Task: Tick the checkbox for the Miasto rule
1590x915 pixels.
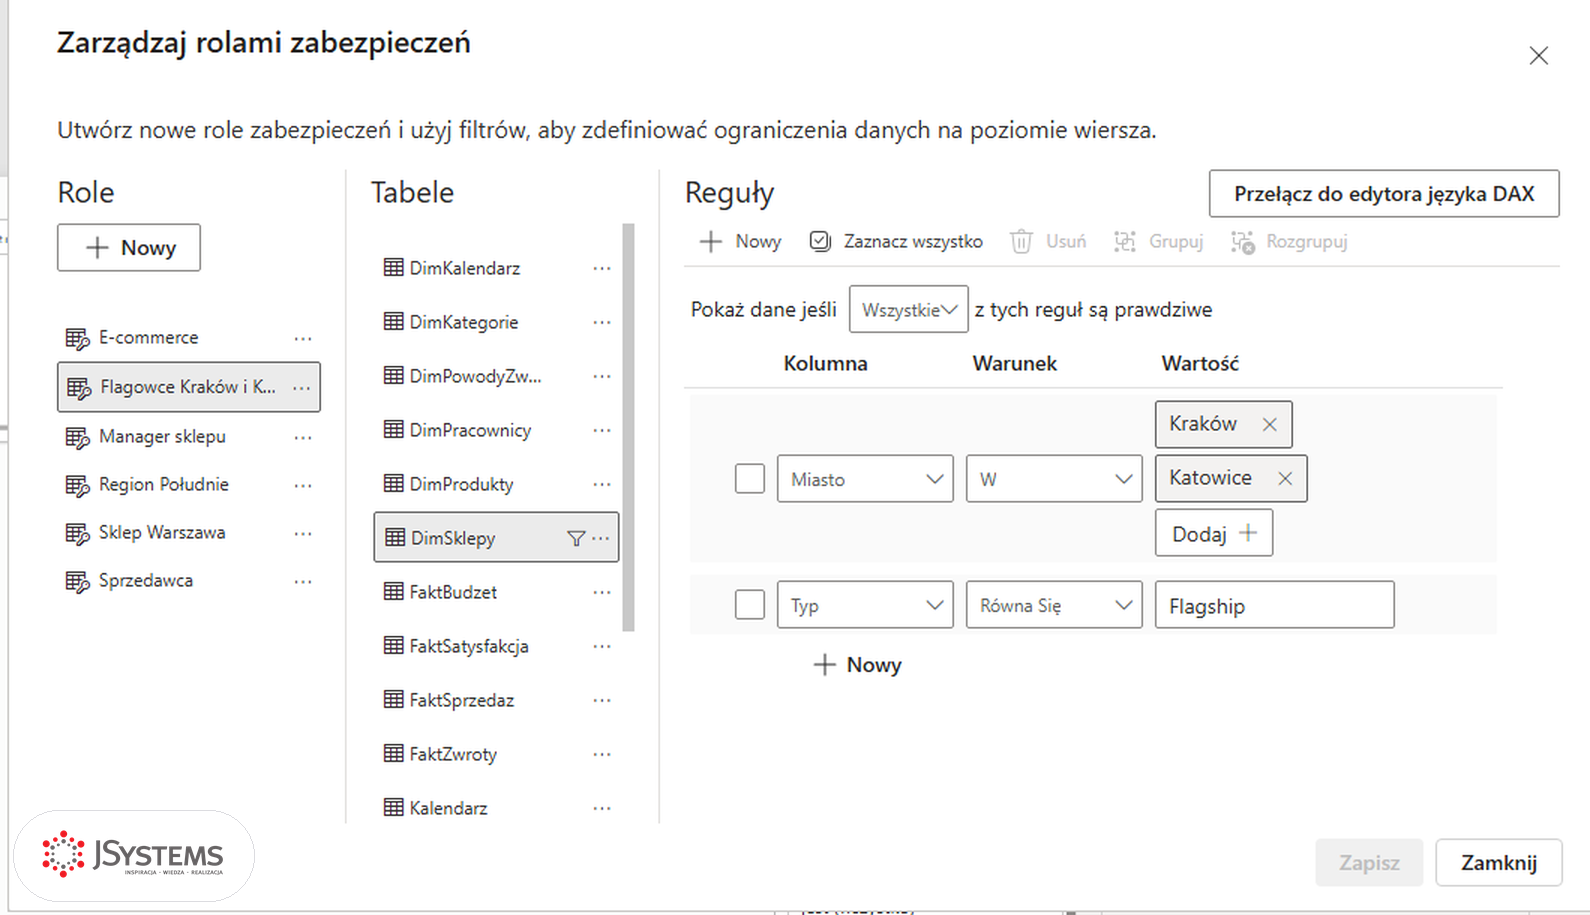Action: click(750, 478)
